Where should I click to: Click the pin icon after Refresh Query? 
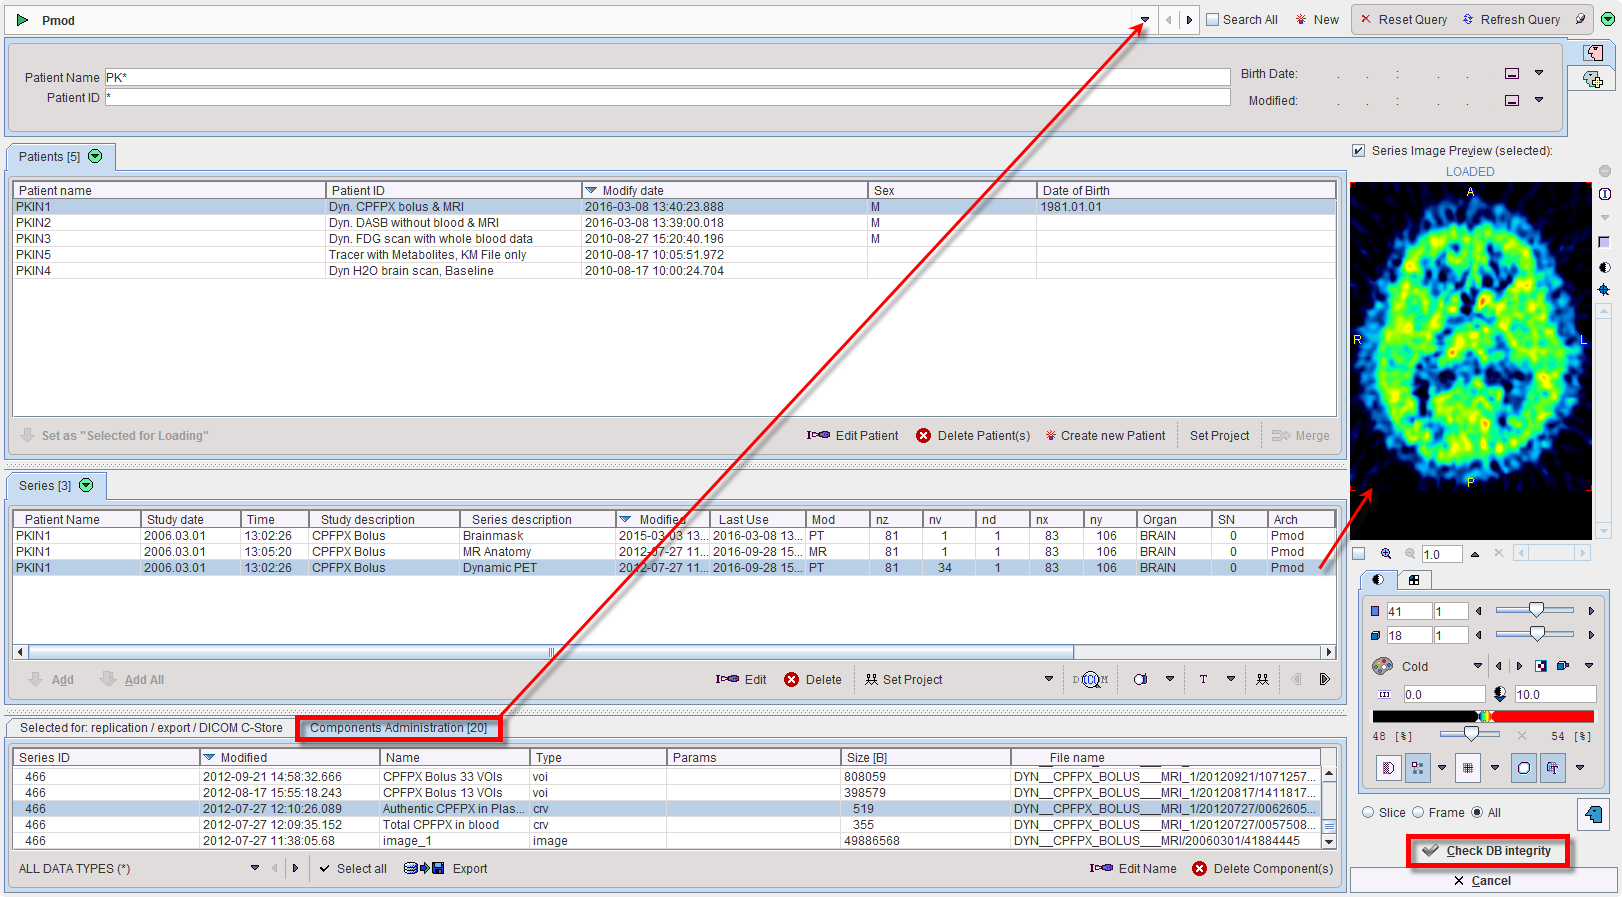[x=1580, y=19]
